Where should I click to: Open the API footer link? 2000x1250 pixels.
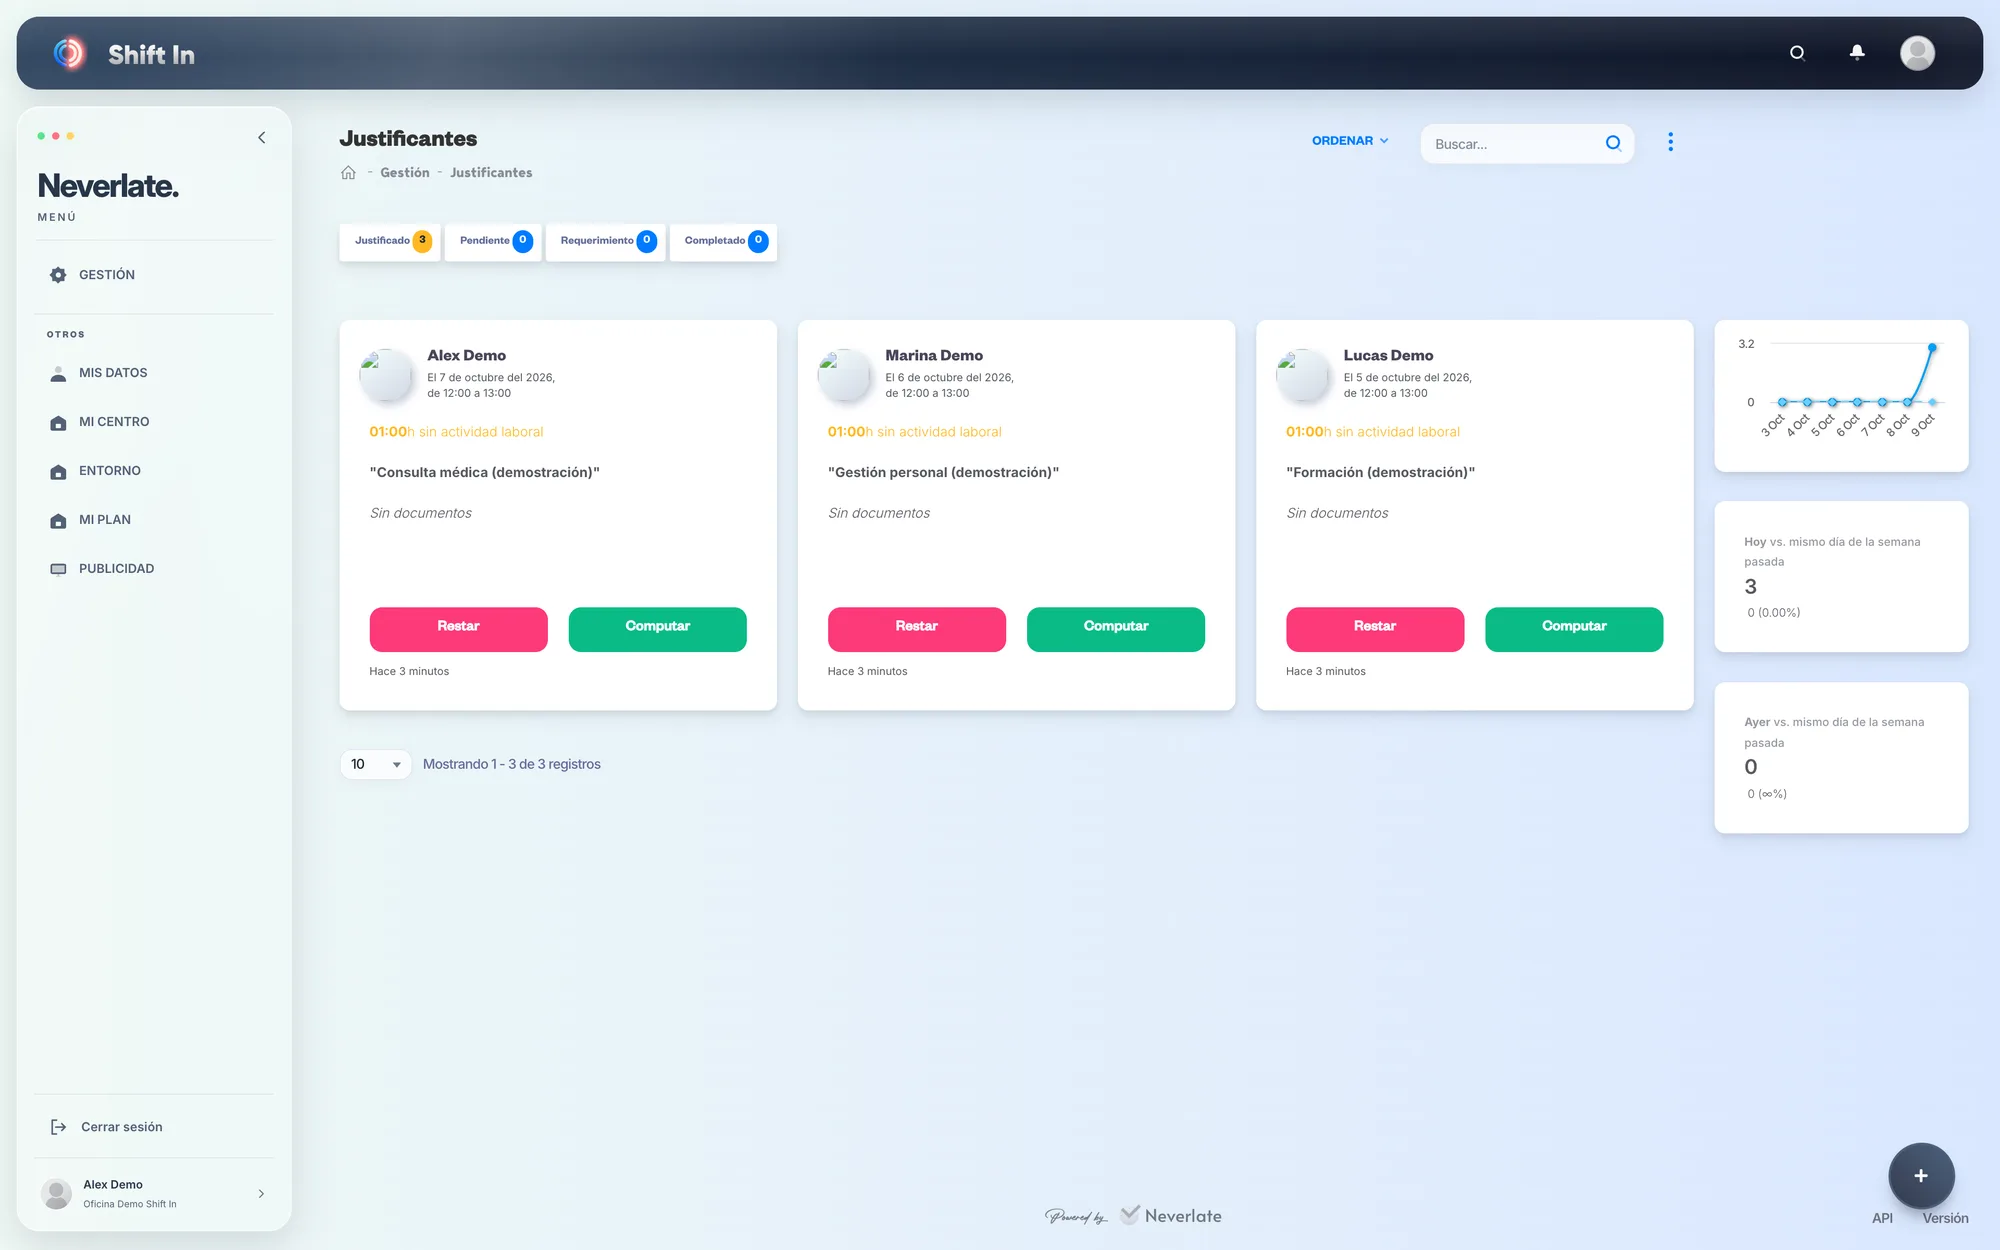[1882, 1218]
